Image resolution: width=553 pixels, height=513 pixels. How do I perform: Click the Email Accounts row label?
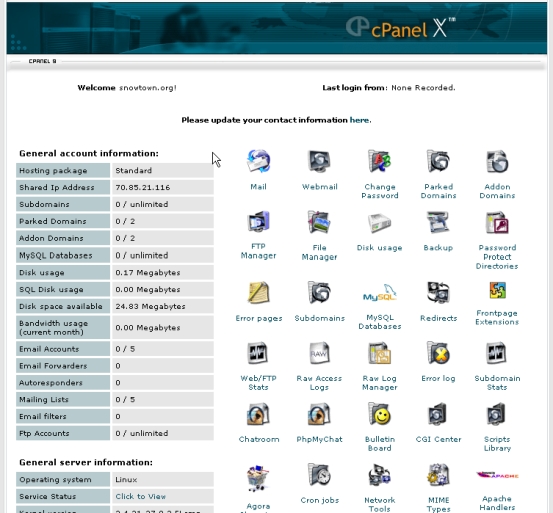(49, 349)
